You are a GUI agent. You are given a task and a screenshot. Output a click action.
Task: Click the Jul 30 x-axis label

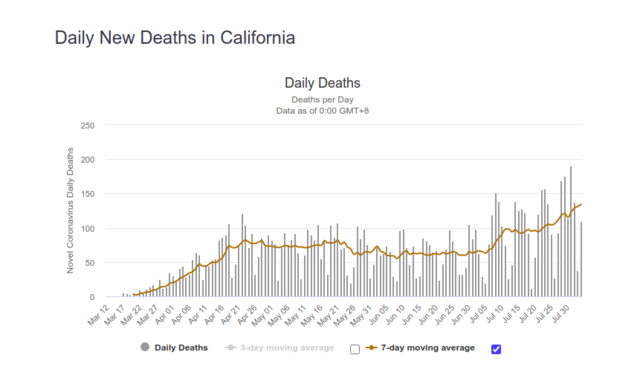[x=560, y=314]
